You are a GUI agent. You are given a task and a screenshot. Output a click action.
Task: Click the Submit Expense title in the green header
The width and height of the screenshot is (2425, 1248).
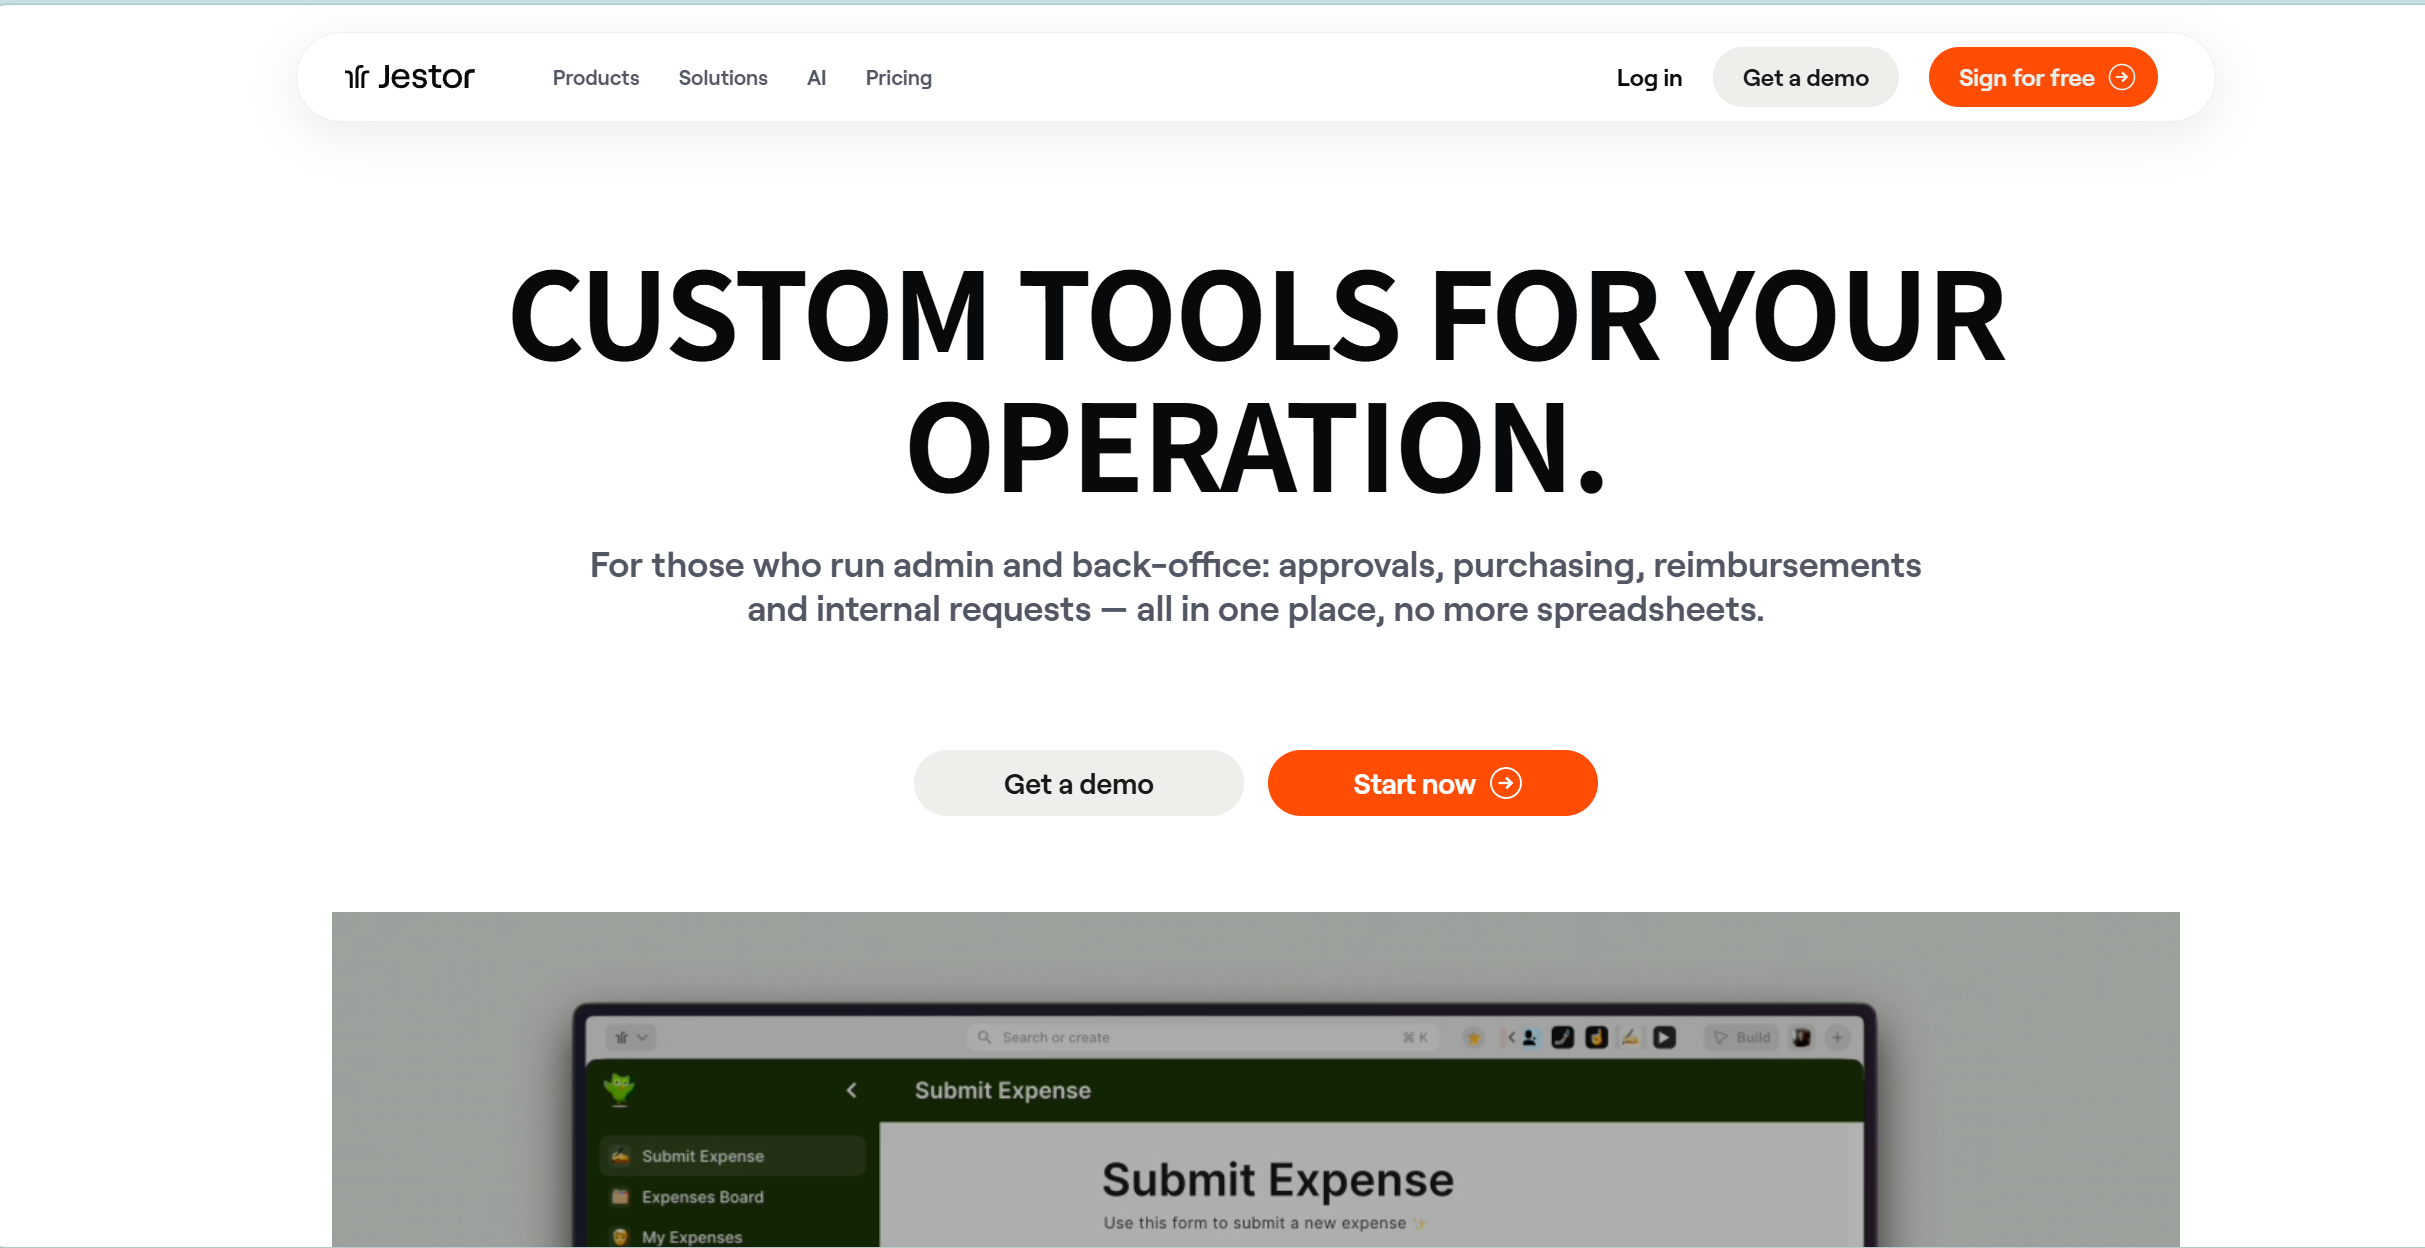[x=1002, y=1090]
